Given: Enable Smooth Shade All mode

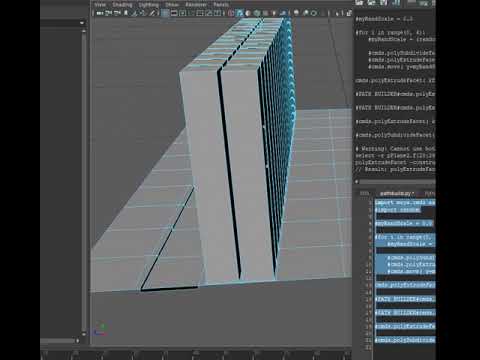Looking at the screenshot, I should coord(239,13).
